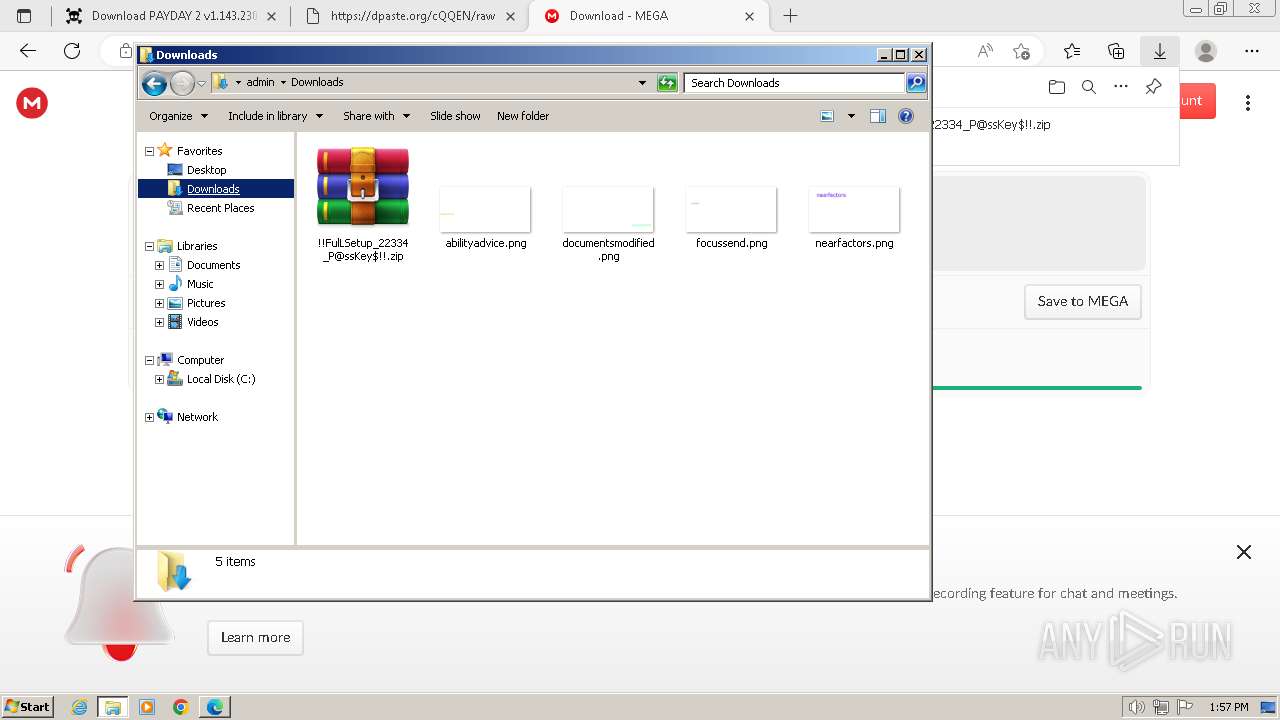Create a New folder
This screenshot has width=1280, height=720.
tap(523, 116)
